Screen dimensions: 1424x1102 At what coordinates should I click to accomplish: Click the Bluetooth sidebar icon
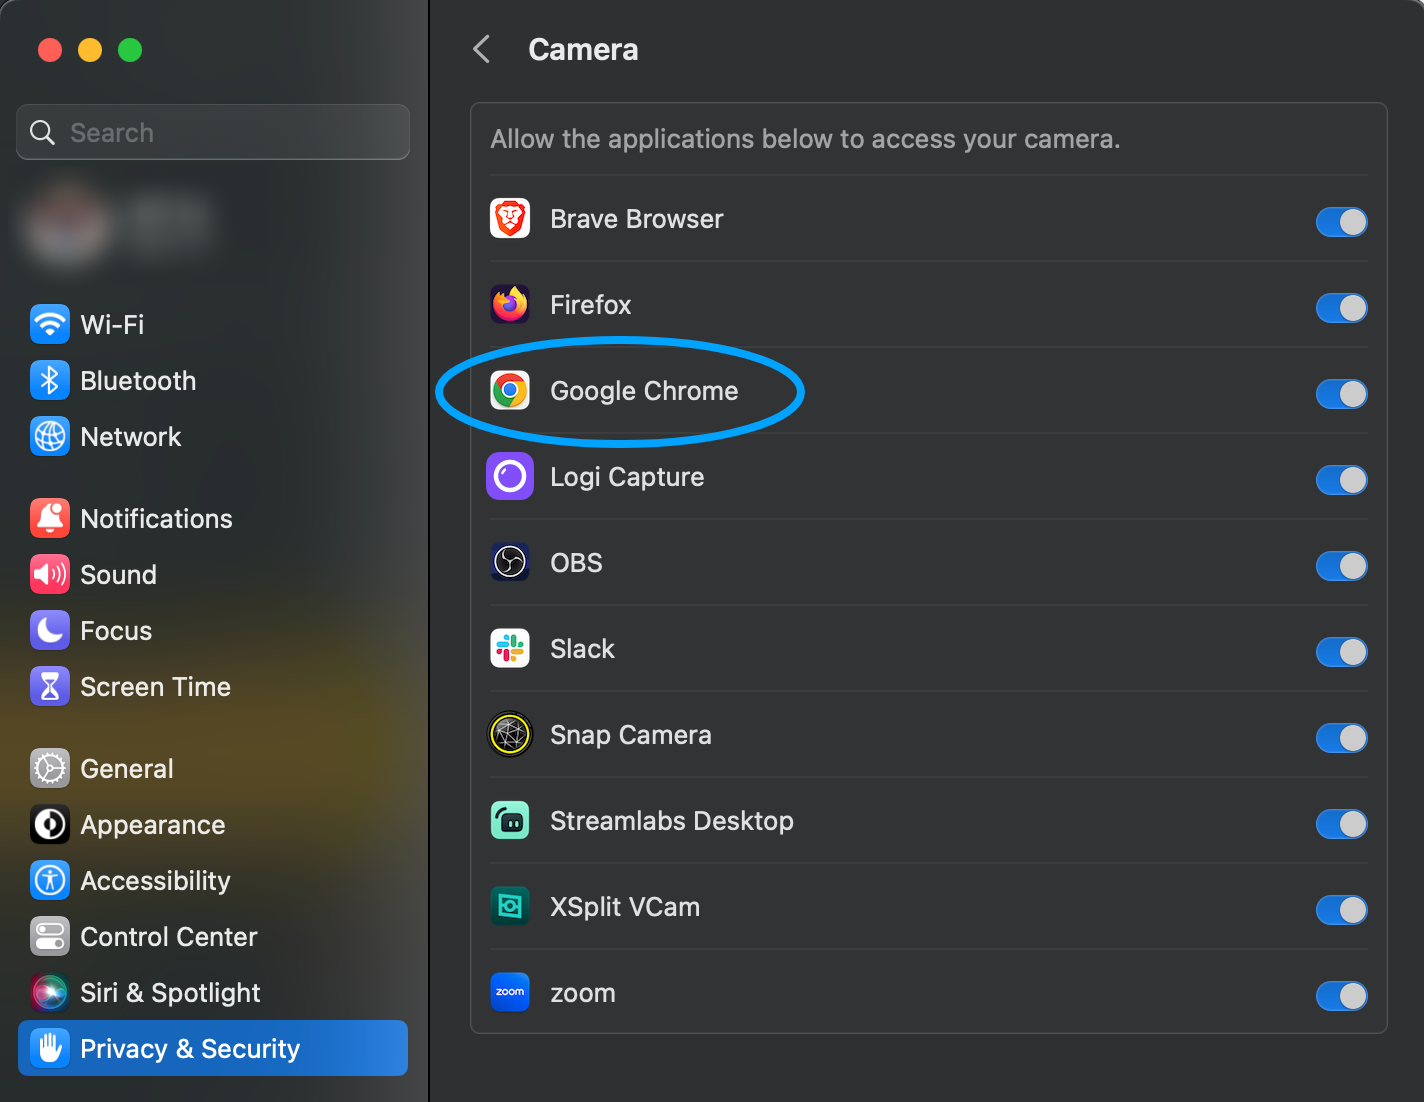50,380
